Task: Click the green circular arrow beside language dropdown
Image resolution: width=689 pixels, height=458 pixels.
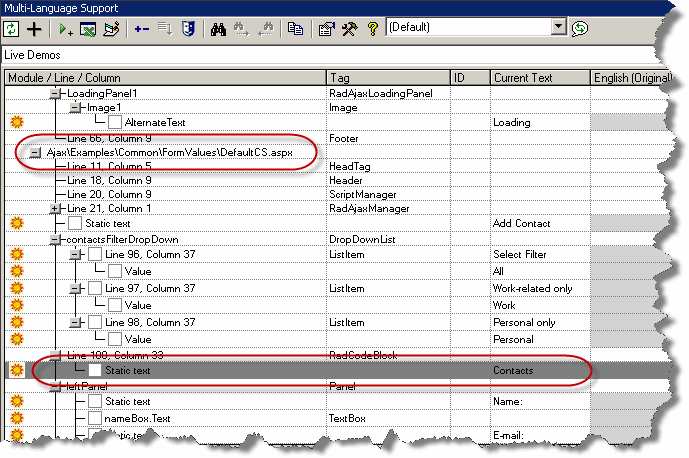Action: pos(580,29)
